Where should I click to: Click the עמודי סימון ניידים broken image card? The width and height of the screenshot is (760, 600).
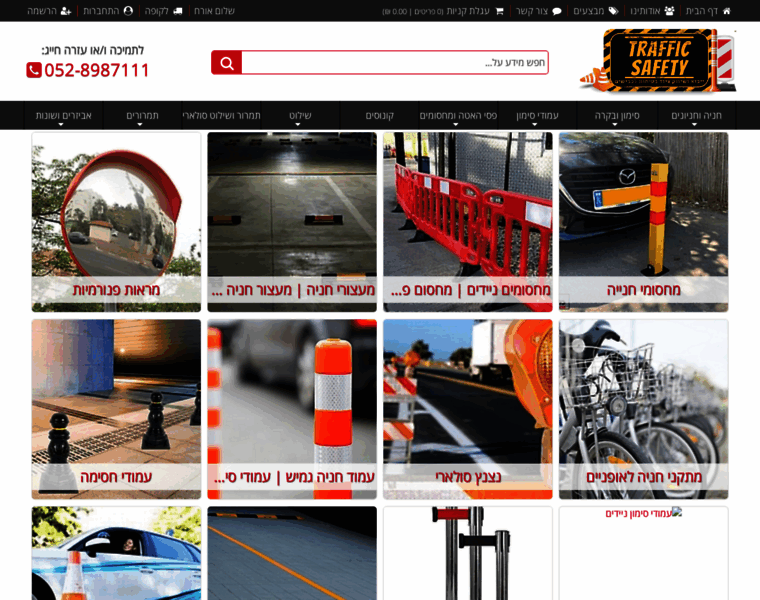[x=643, y=553]
